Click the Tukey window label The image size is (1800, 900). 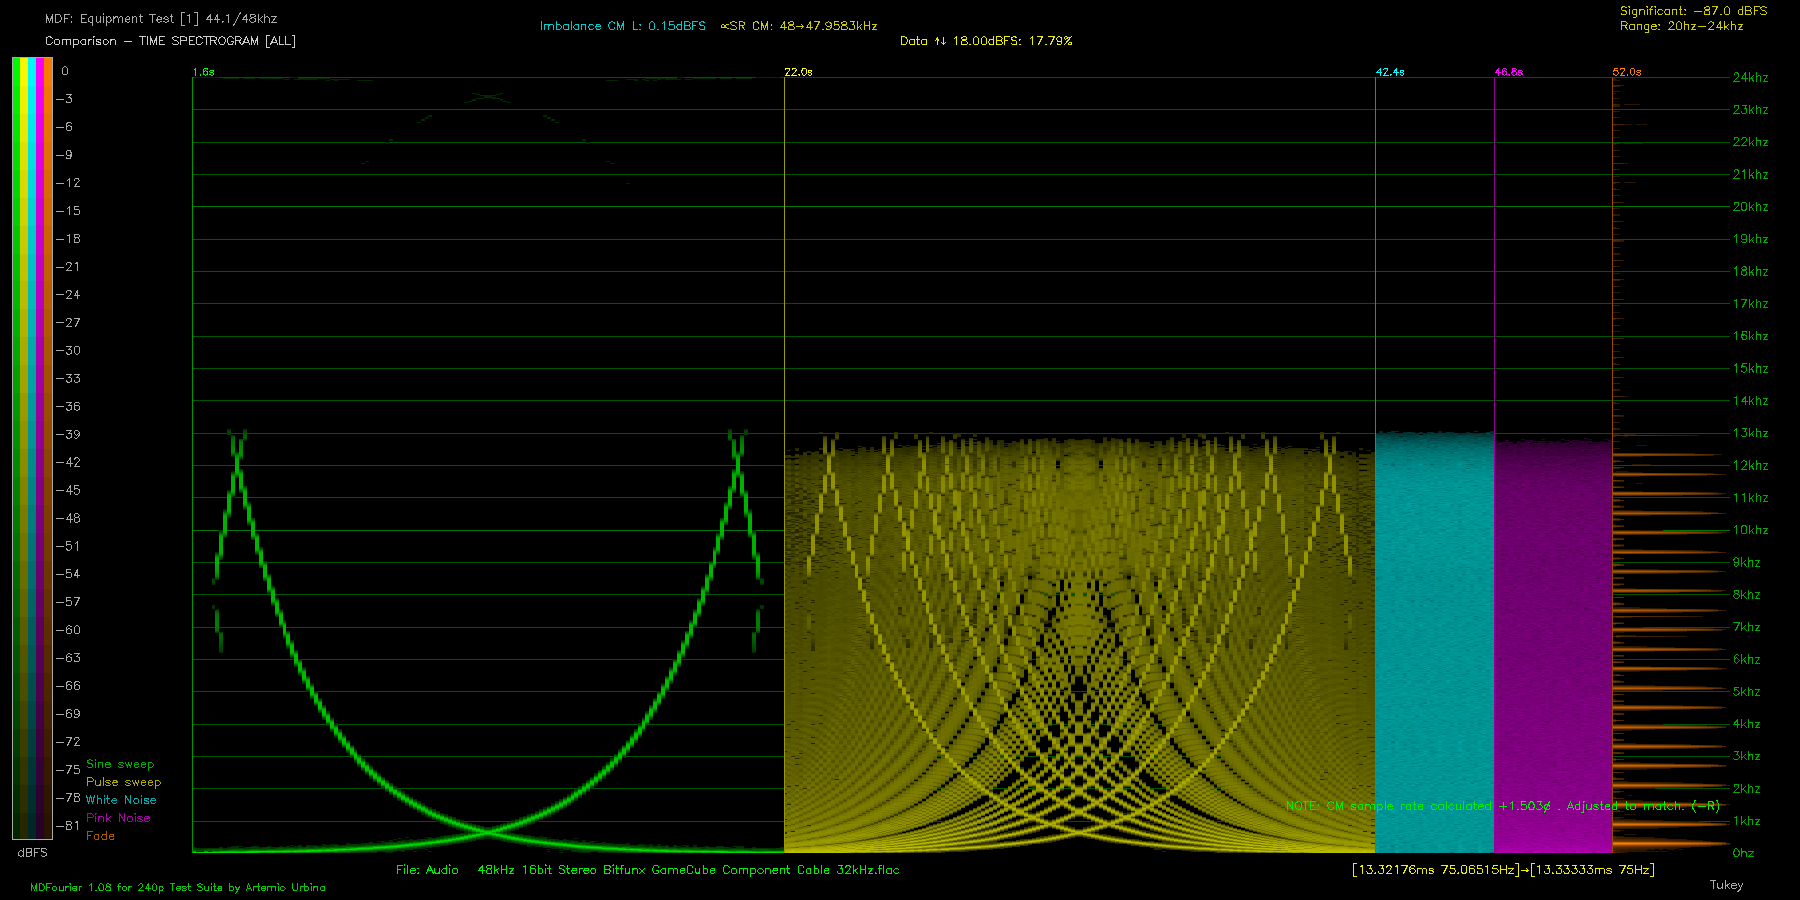pyautogui.click(x=1726, y=885)
